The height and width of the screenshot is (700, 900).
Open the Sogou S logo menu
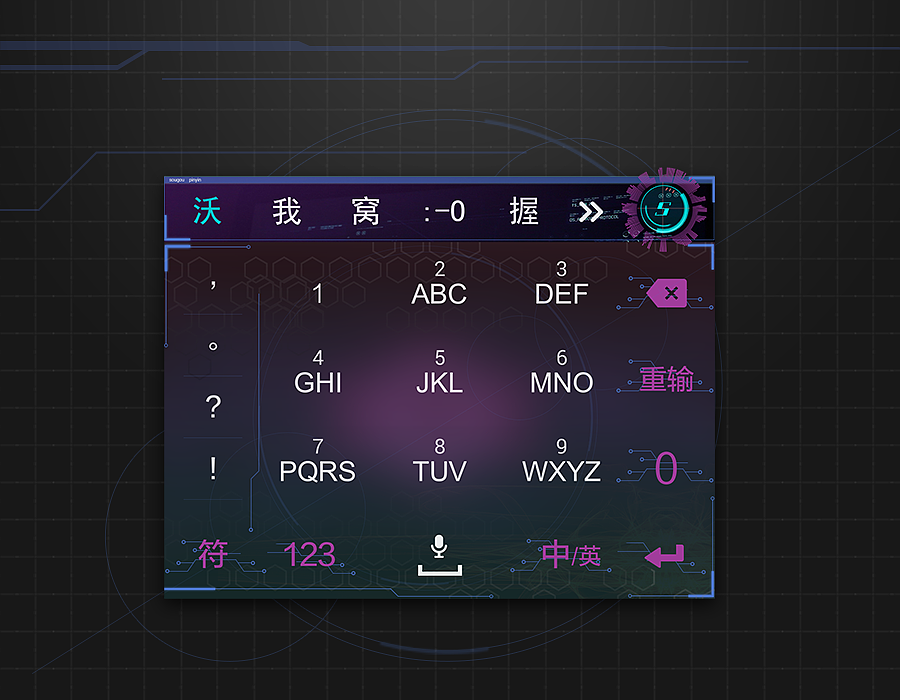(664, 209)
